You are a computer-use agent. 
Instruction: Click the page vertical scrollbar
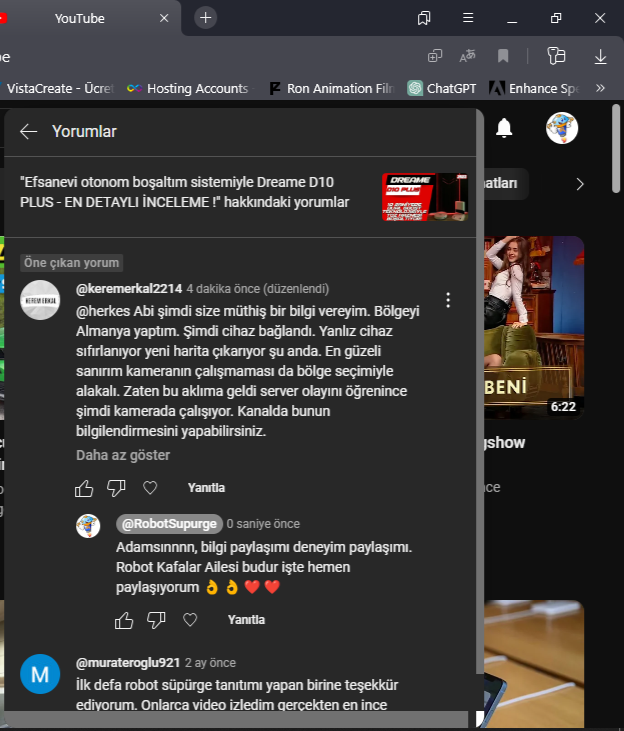tap(616, 148)
